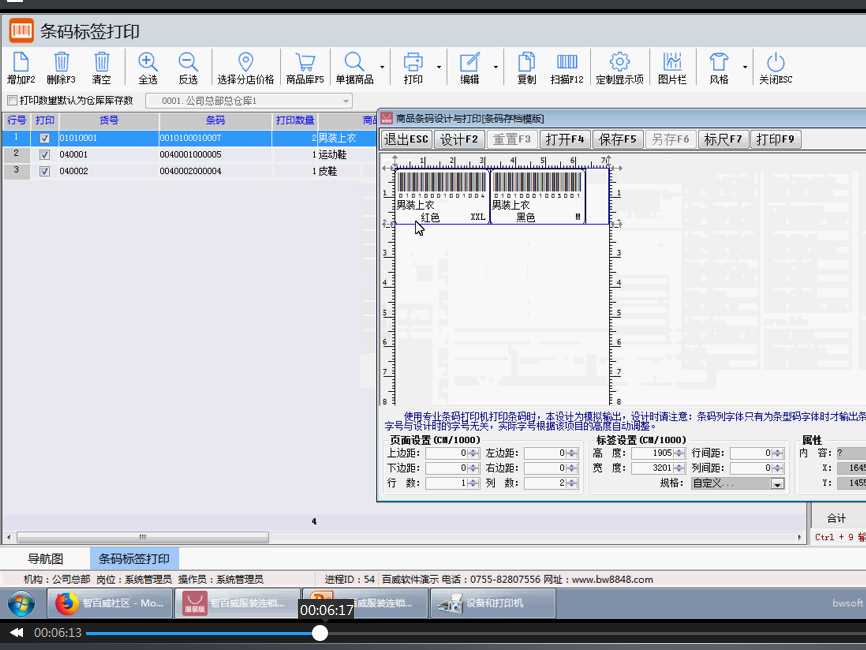Click the 扫描F12 barcode scan icon
The height and width of the screenshot is (650, 866).
tap(566, 63)
